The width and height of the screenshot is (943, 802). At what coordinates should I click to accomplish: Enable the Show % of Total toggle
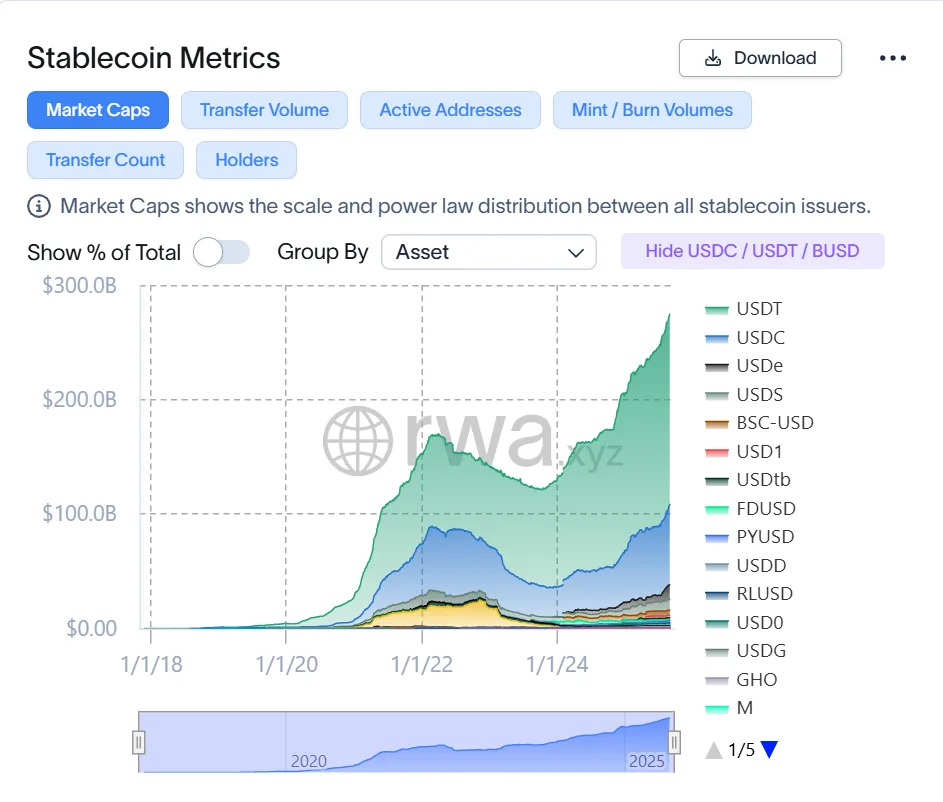221,252
